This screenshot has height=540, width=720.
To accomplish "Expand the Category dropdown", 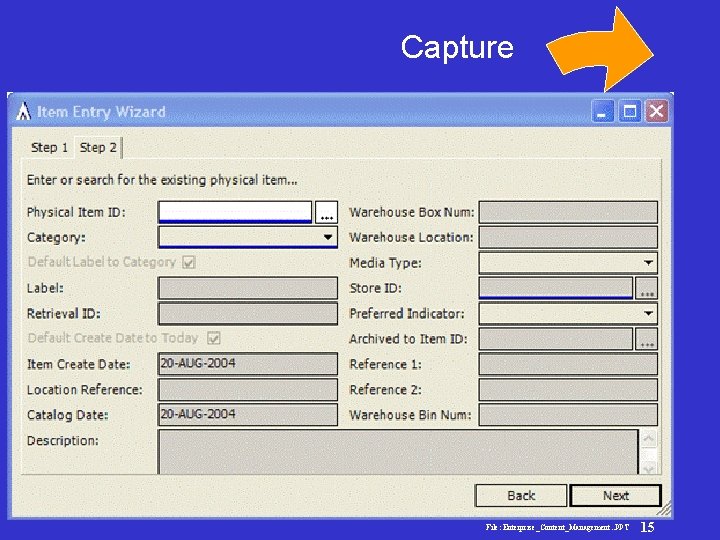I will [x=327, y=237].
